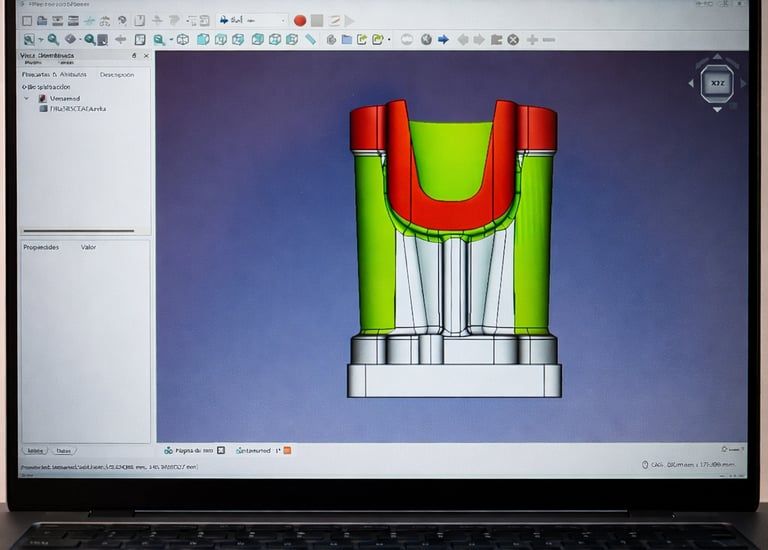Rotate view using navigation cube up arrow
This screenshot has width=768, height=550.
[x=717, y=57]
